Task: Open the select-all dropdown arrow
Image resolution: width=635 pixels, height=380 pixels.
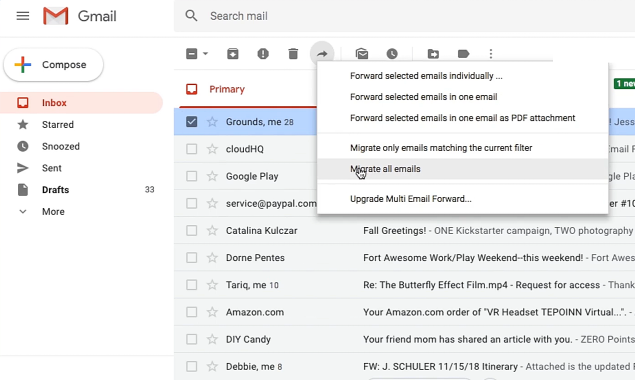Action: pyautogui.click(x=205, y=53)
